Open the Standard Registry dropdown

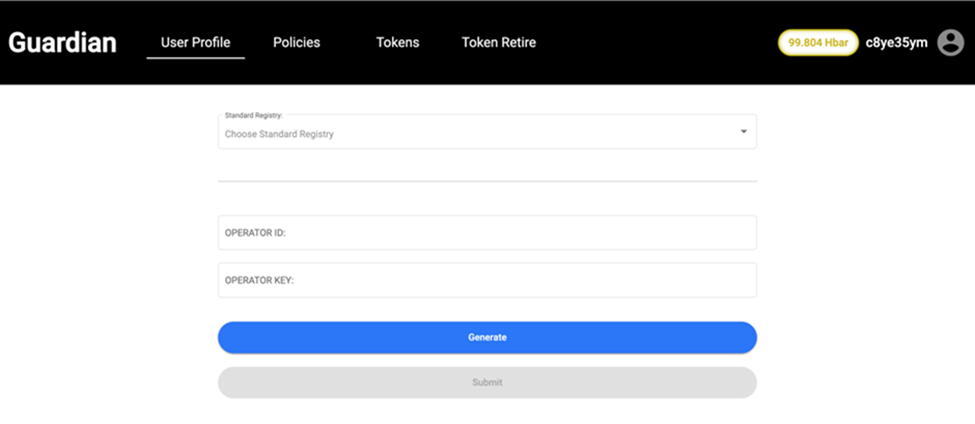tap(487, 132)
